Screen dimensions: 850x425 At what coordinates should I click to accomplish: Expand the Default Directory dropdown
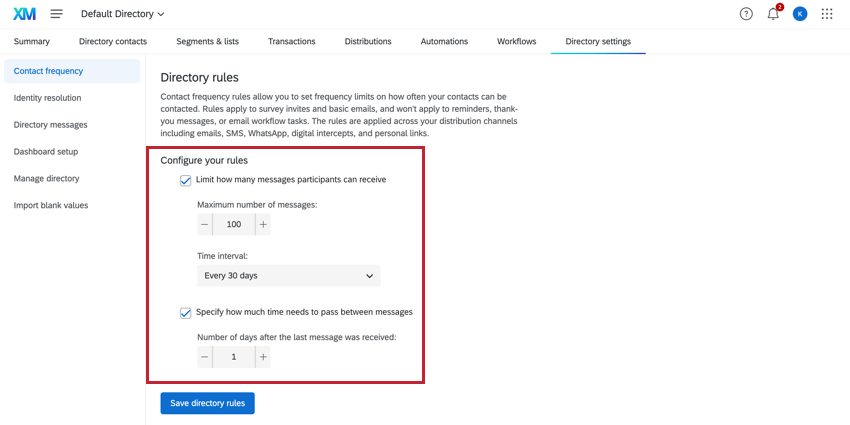coord(122,14)
